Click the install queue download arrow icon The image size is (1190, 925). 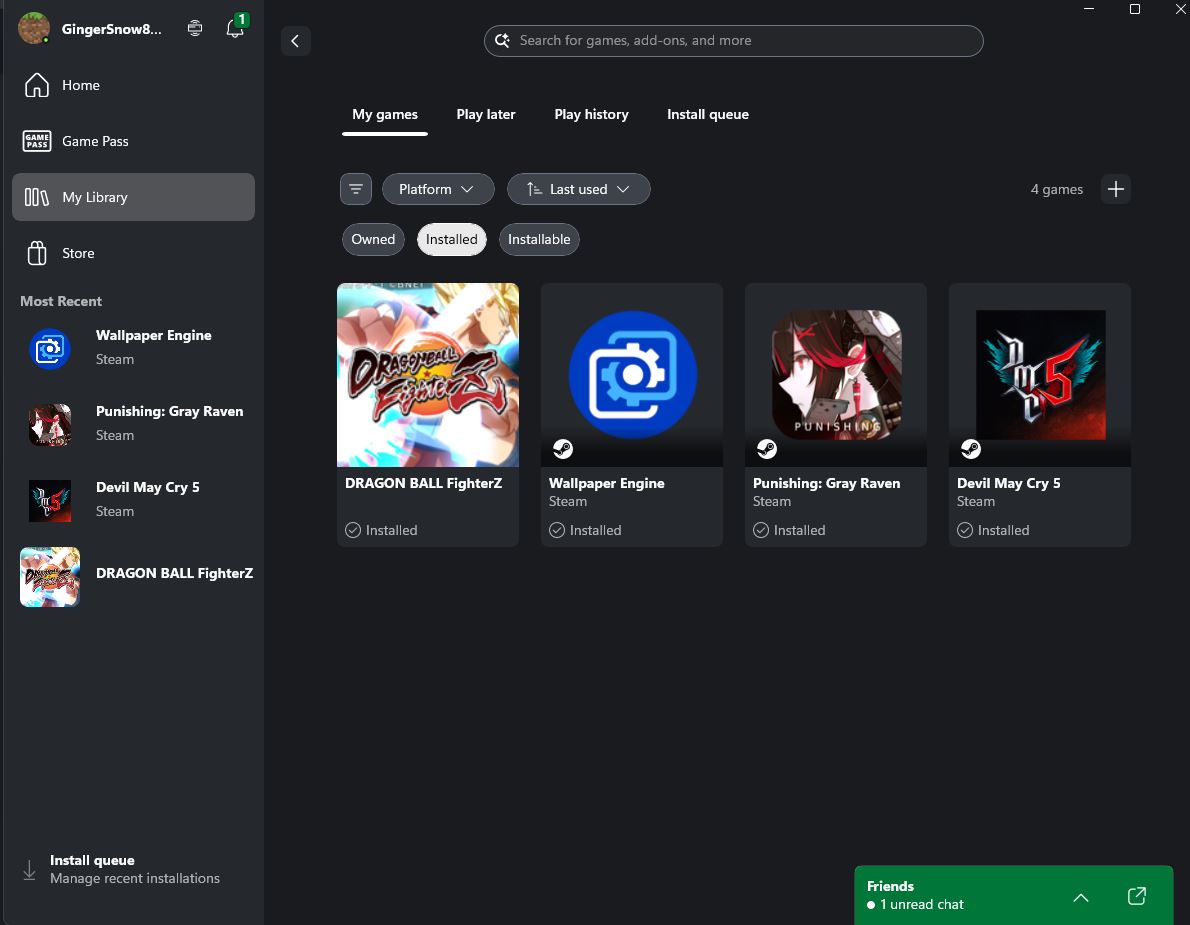coord(29,870)
